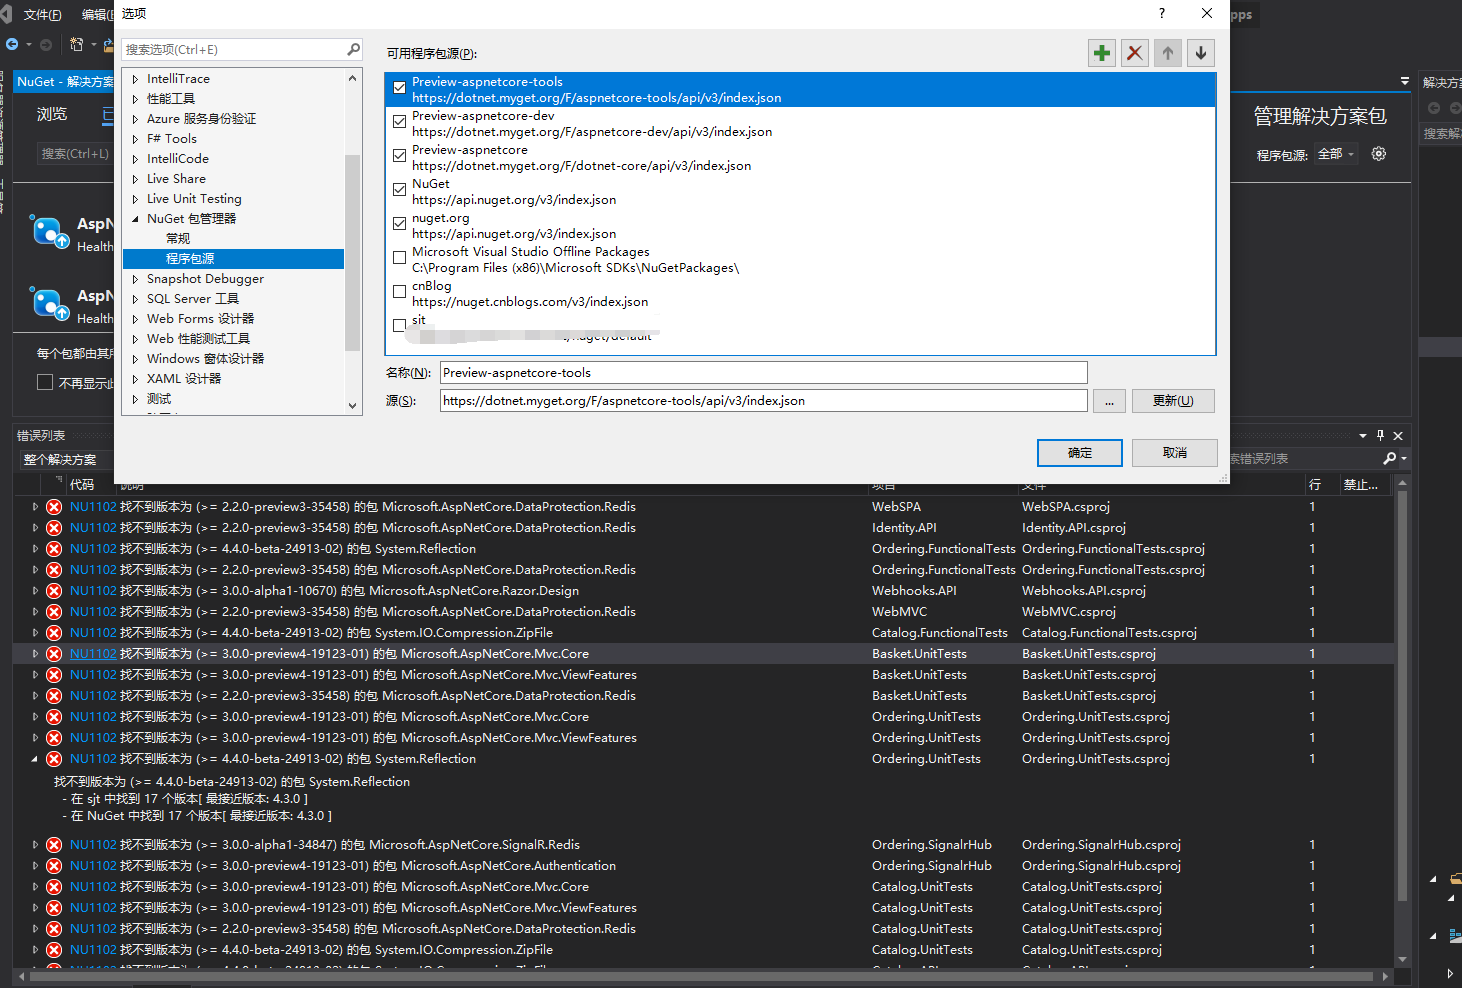
Task: Close the Error List panel
Action: coord(1398,435)
